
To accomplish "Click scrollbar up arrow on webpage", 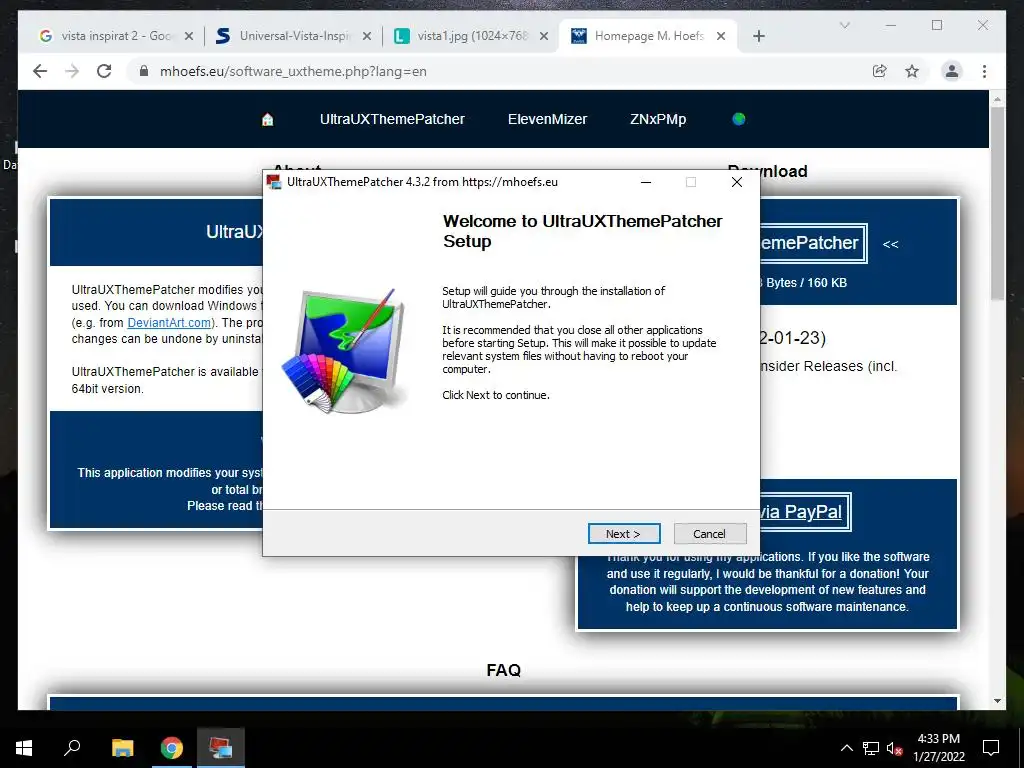I will 997,99.
